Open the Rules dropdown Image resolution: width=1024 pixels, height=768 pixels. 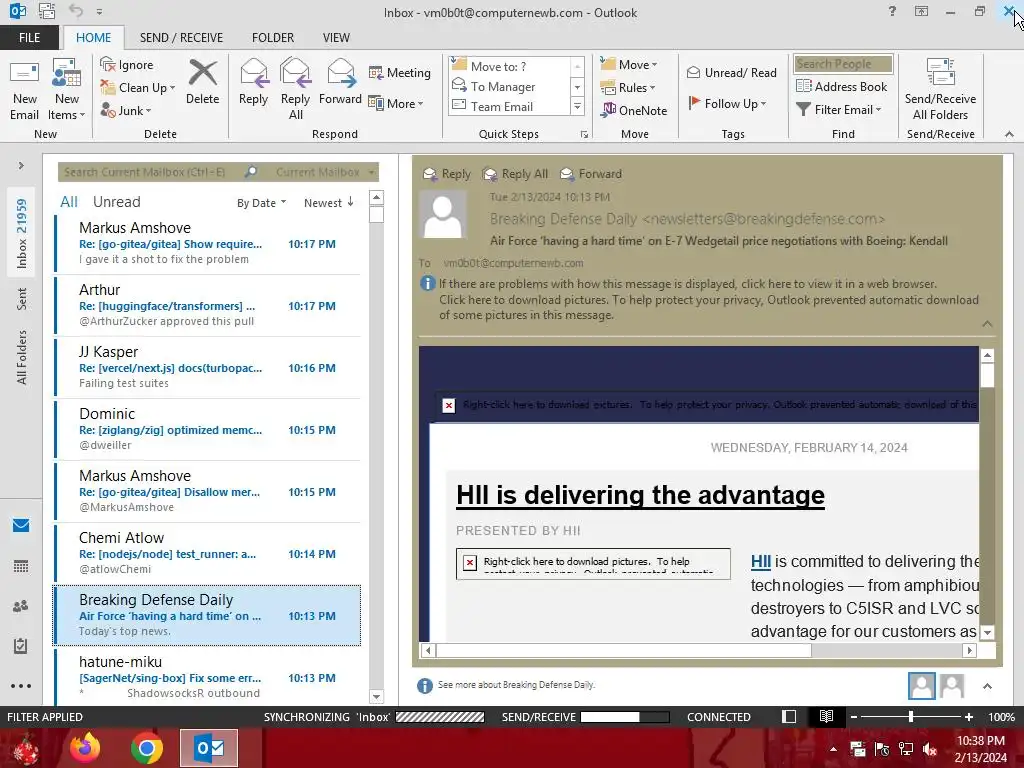[x=628, y=88]
